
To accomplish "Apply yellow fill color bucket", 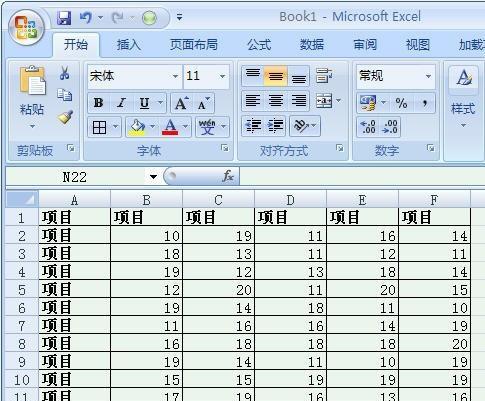I will click(137, 127).
